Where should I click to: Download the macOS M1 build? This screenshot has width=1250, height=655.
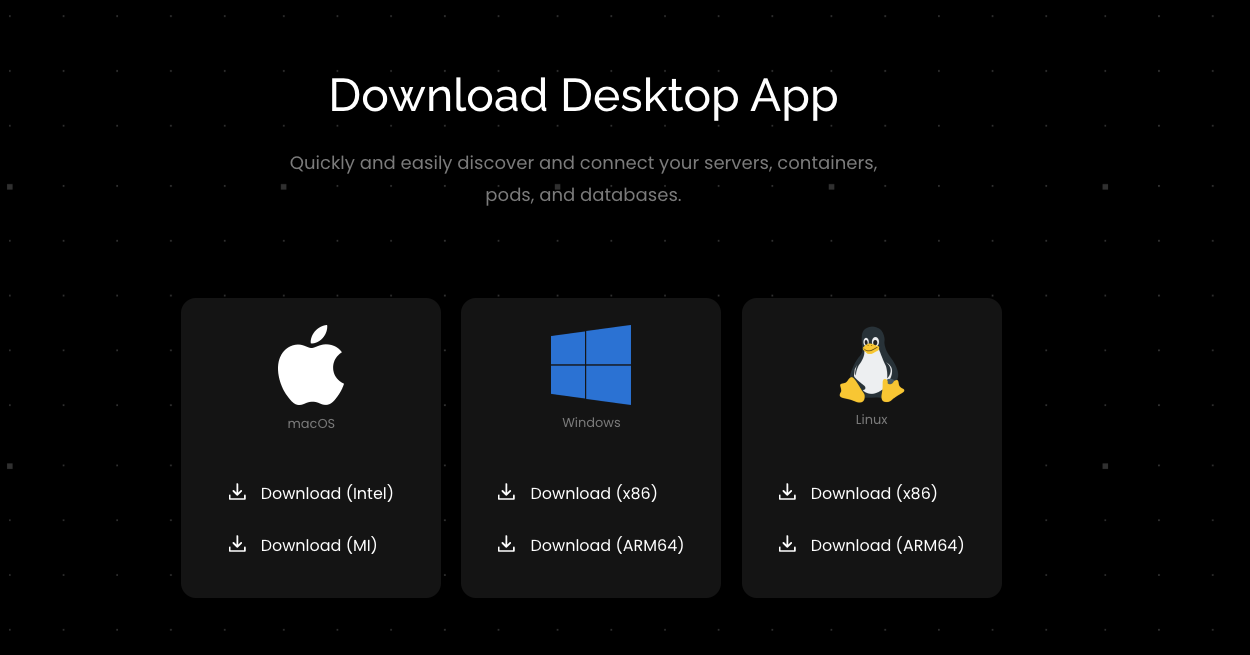tap(319, 545)
